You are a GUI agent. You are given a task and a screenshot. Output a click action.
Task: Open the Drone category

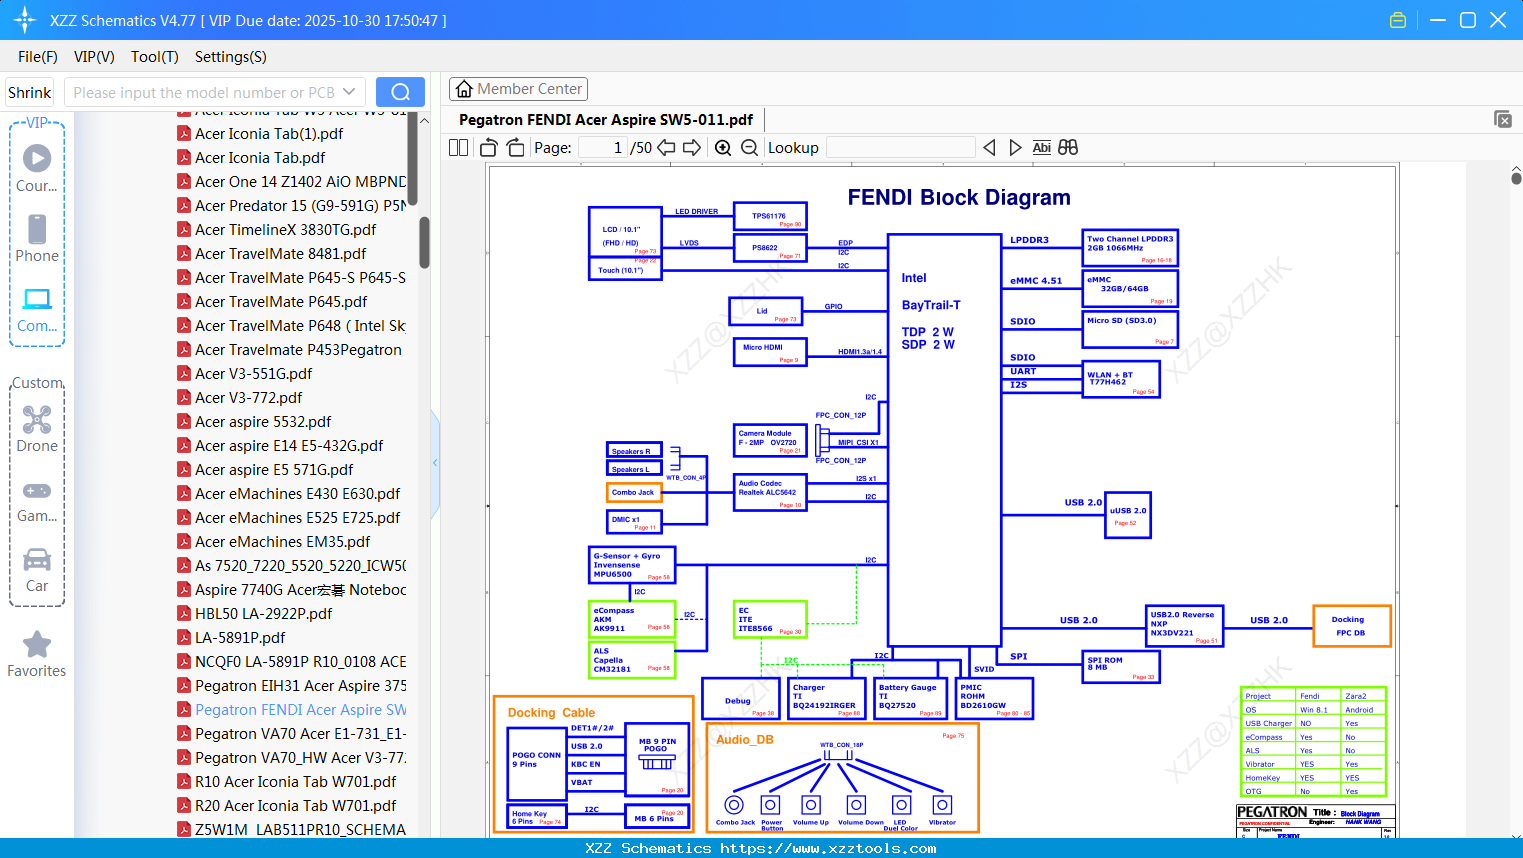tap(37, 429)
